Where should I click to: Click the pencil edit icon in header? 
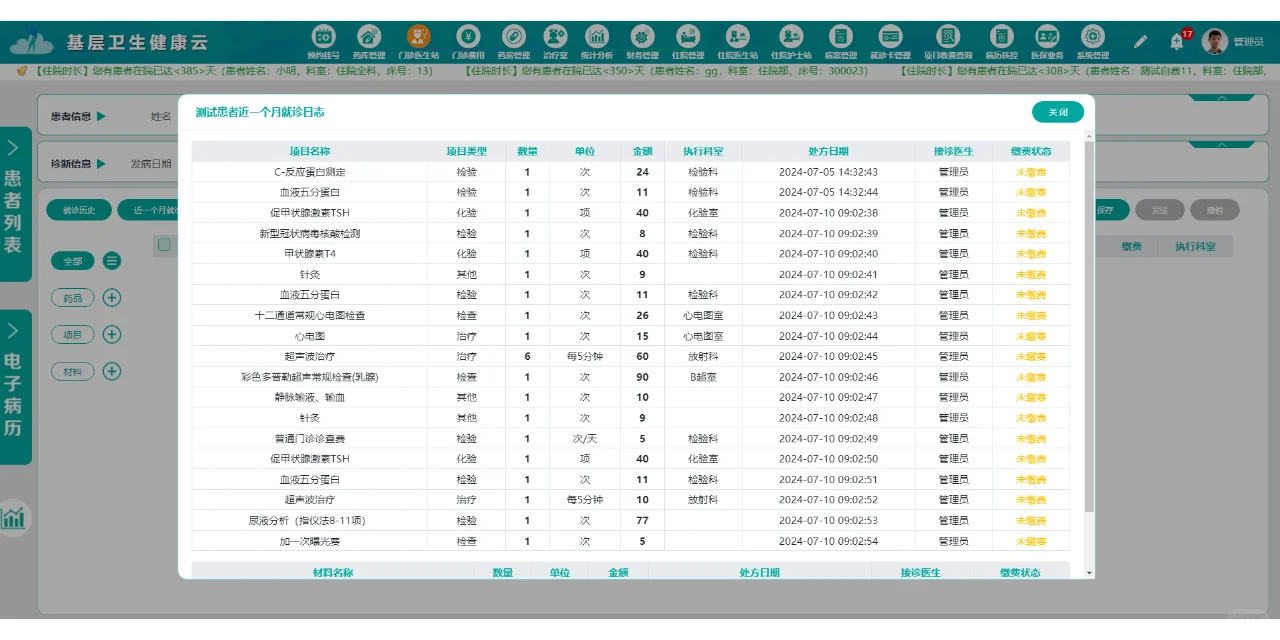[x=1141, y=42]
